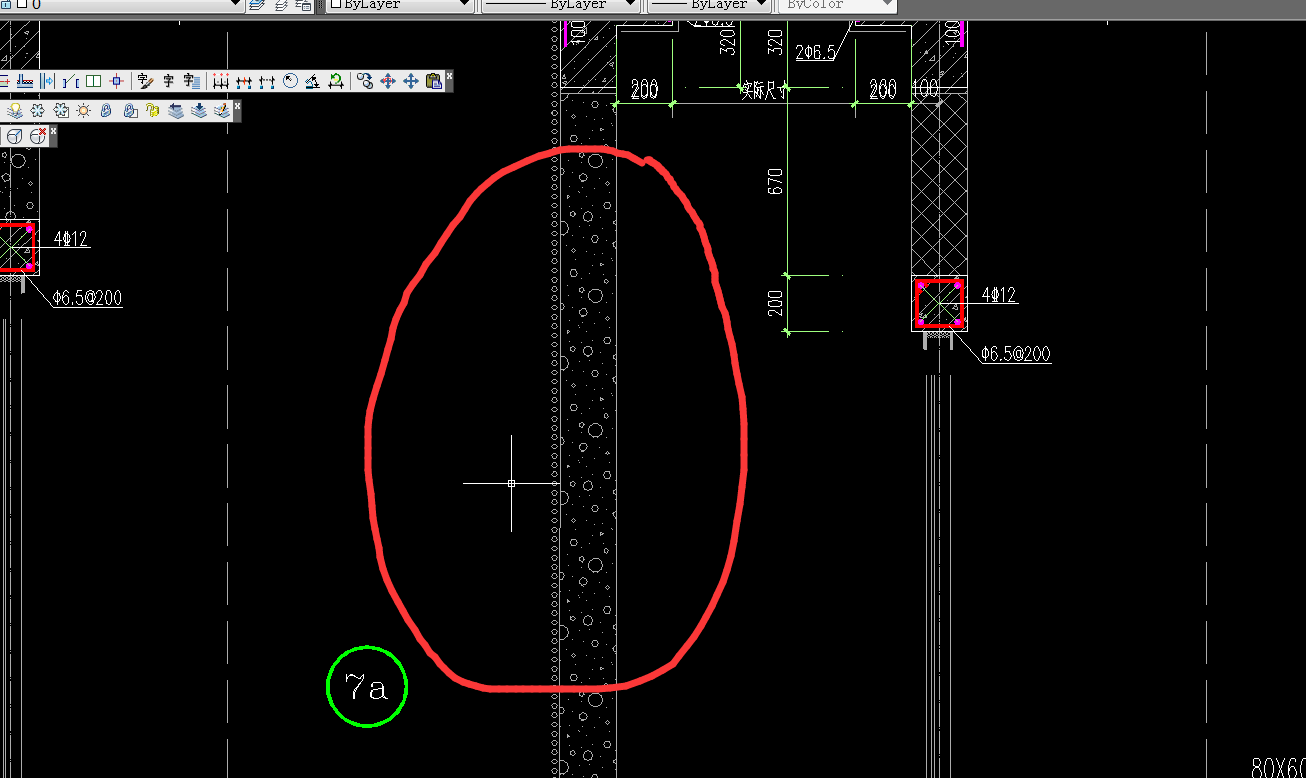
Task: Select the red and blue four-way arrows tool
Action: [388, 81]
